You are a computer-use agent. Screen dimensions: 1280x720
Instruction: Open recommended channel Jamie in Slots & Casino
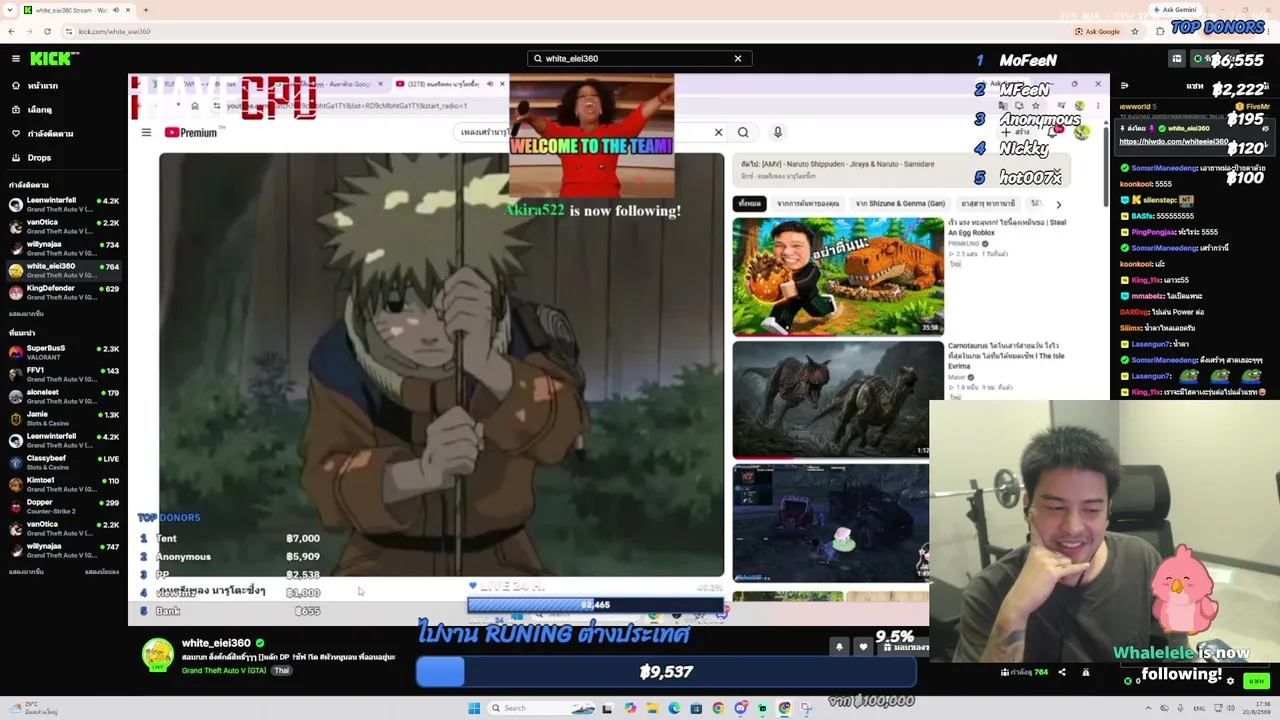[x=64, y=418]
